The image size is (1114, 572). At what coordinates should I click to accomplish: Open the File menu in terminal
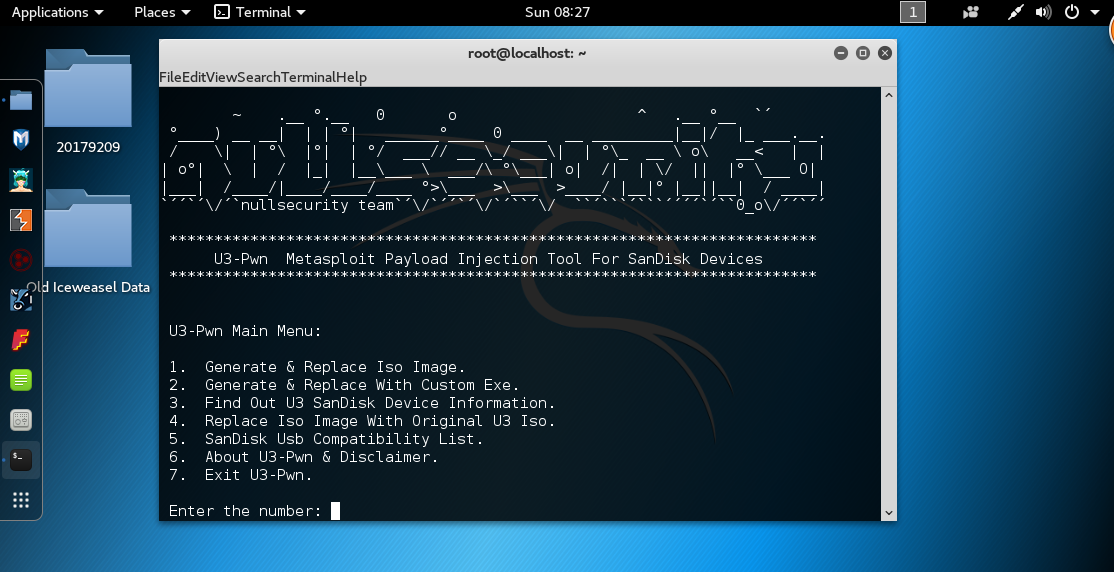171,77
